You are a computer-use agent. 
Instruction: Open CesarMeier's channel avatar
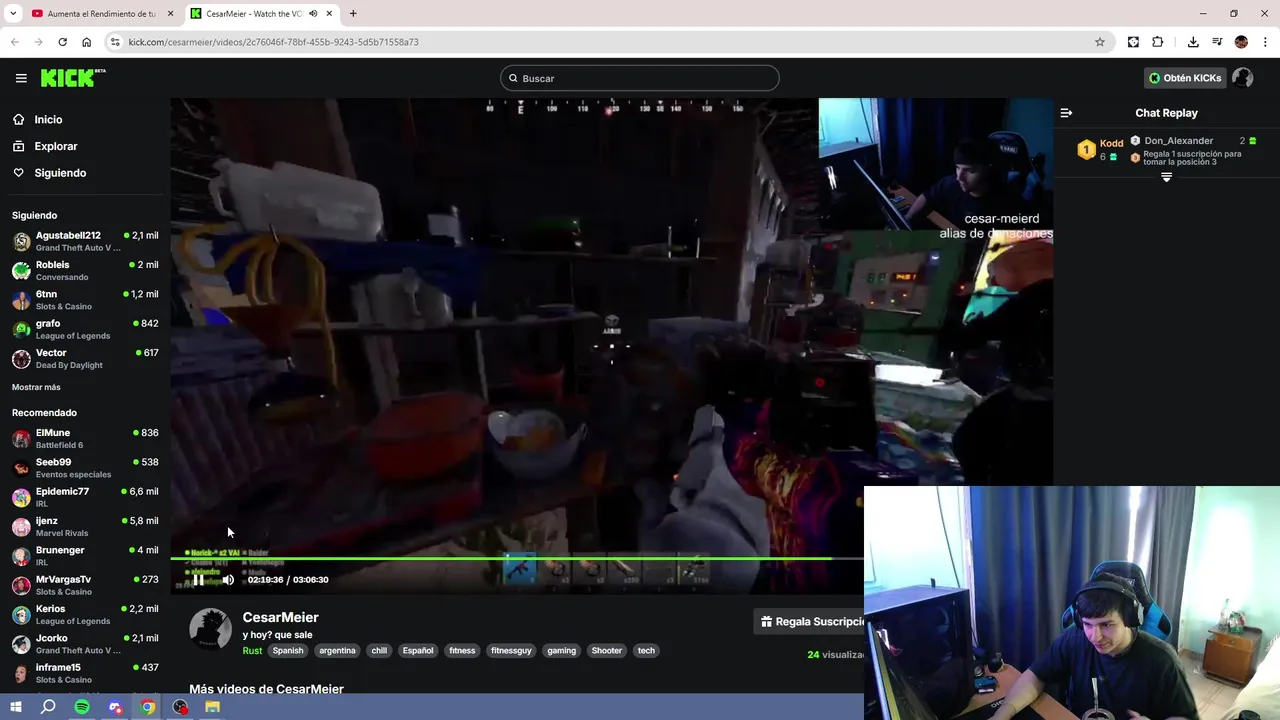tap(210, 629)
